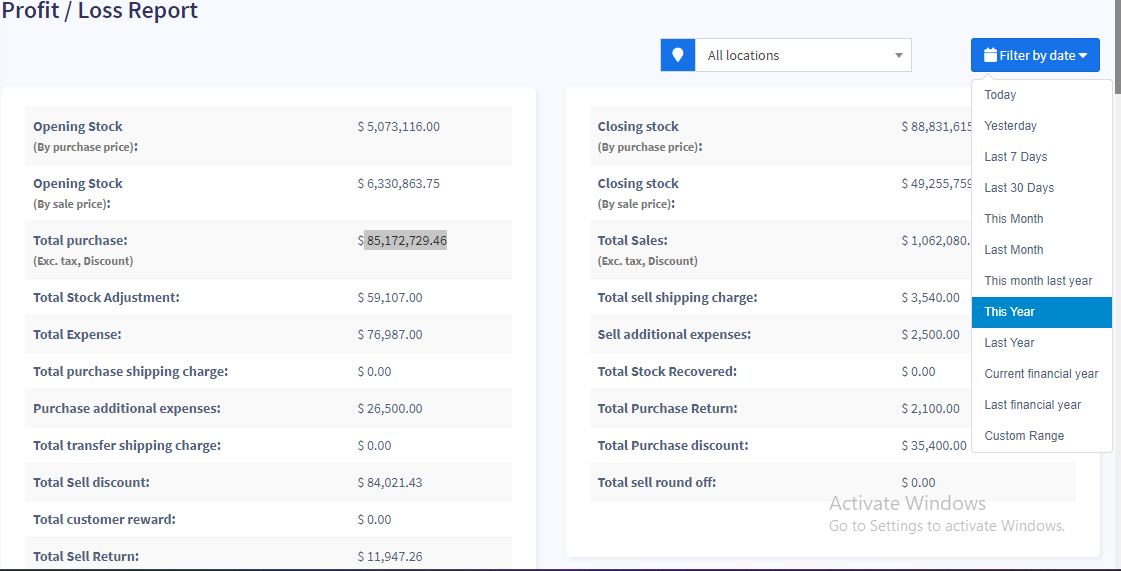Choose the highlighted This Year option
The width and height of the screenshot is (1121, 571).
point(1042,312)
